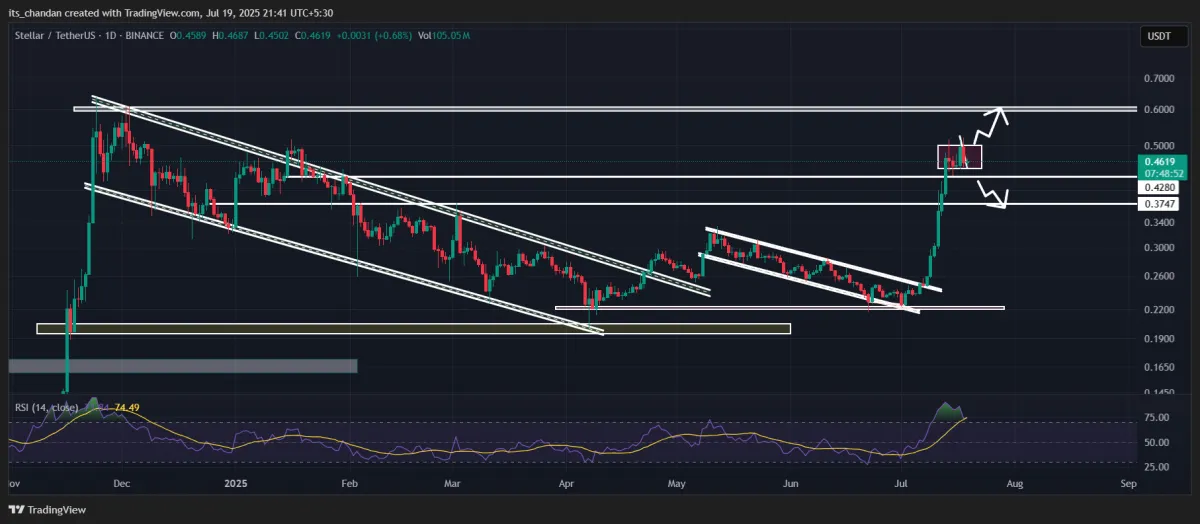Click the 0.2600 price axis label
The height and width of the screenshot is (524, 1200).
pyautogui.click(x=1160, y=277)
